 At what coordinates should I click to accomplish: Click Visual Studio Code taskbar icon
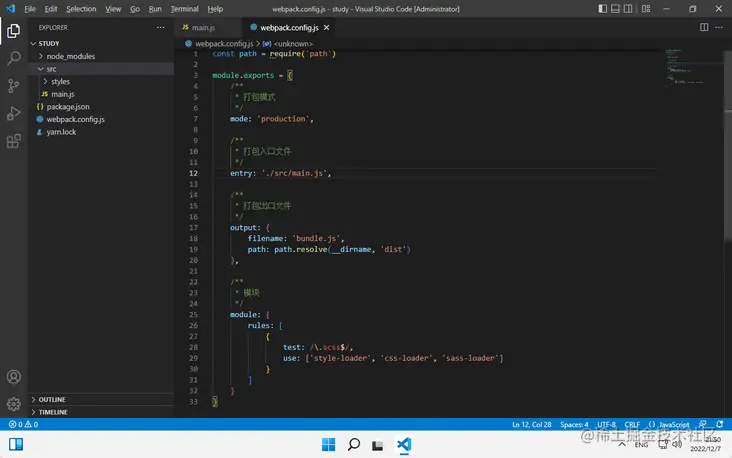click(x=404, y=444)
